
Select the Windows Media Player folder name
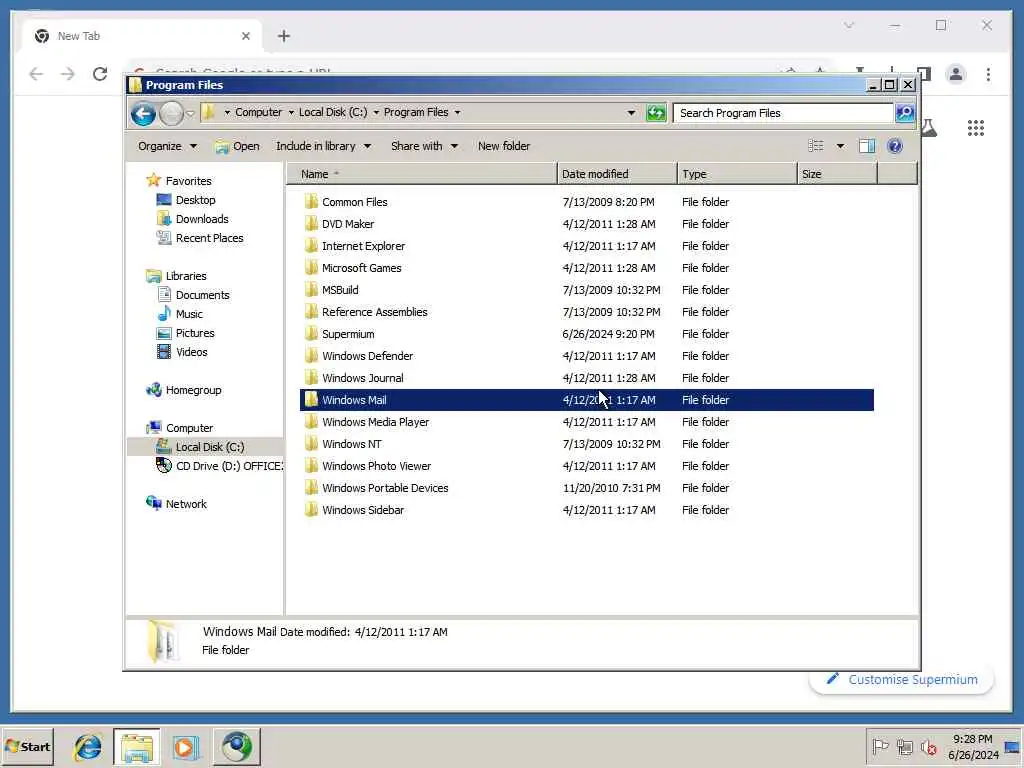click(x=376, y=422)
